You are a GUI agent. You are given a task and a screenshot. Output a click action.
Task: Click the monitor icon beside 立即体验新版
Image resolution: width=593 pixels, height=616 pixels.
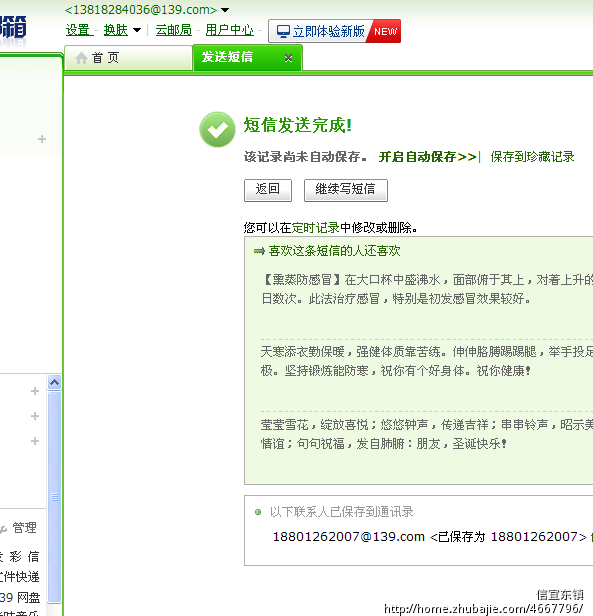(283, 31)
